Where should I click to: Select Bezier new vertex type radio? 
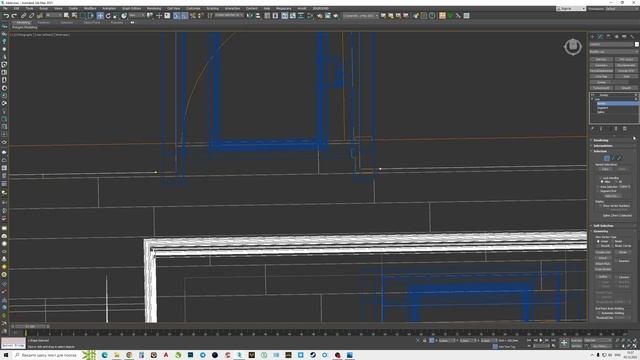612,241
